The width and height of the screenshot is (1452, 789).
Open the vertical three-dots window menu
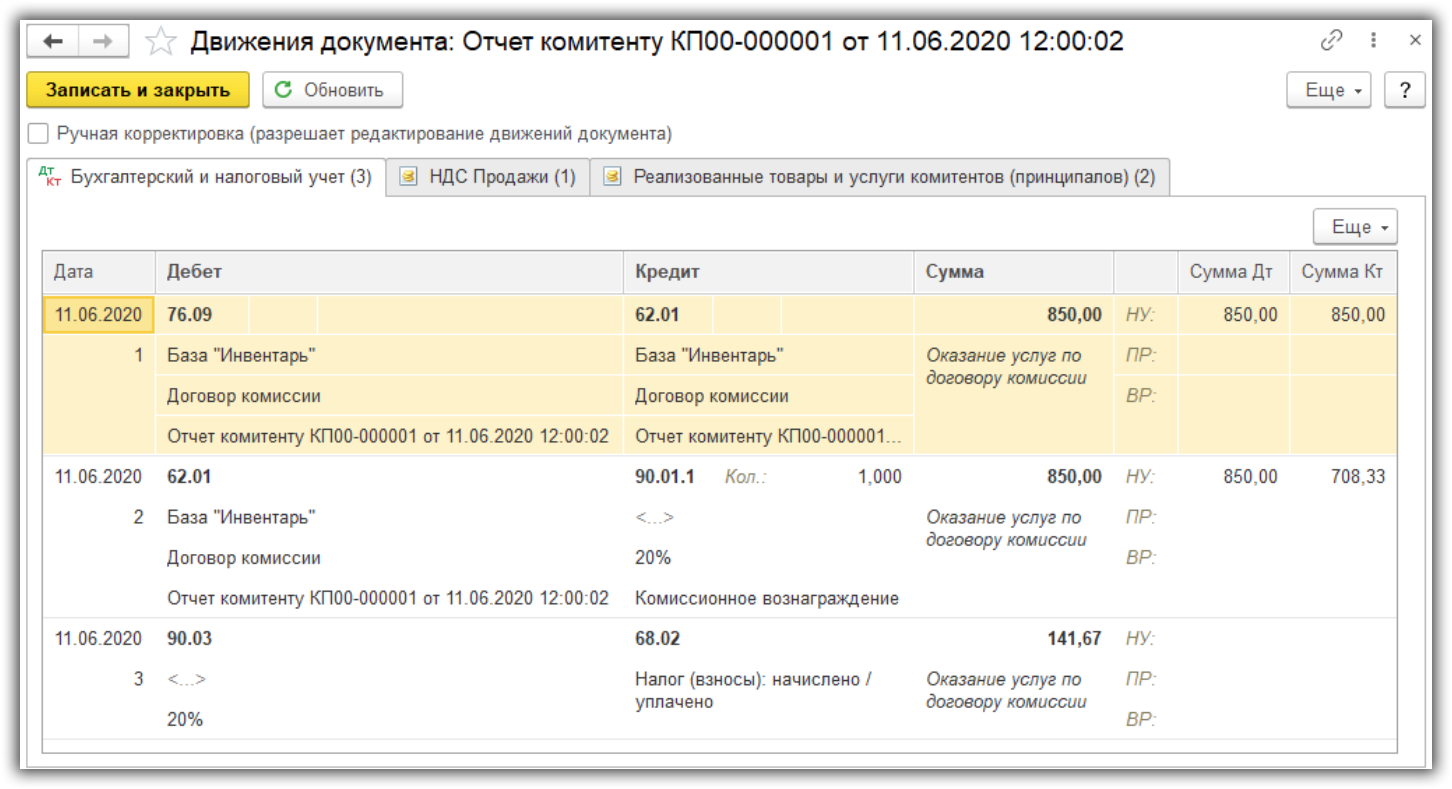(1373, 41)
